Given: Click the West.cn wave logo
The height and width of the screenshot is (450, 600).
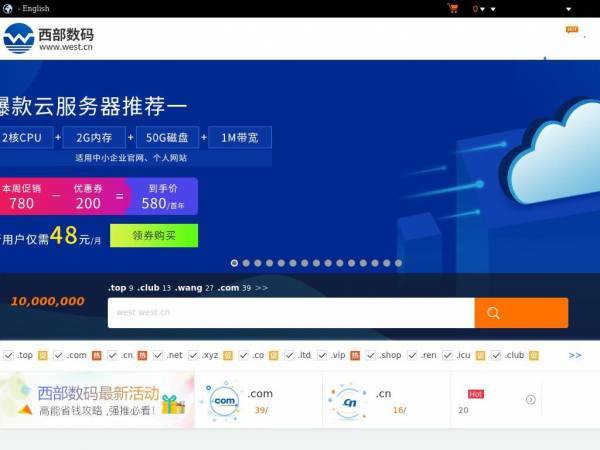Looking at the screenshot, I should 18,38.
